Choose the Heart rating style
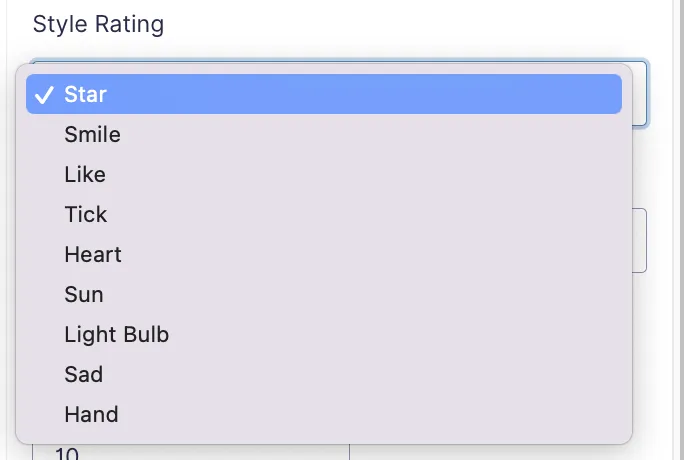Image resolution: width=684 pixels, height=460 pixels. click(x=93, y=255)
